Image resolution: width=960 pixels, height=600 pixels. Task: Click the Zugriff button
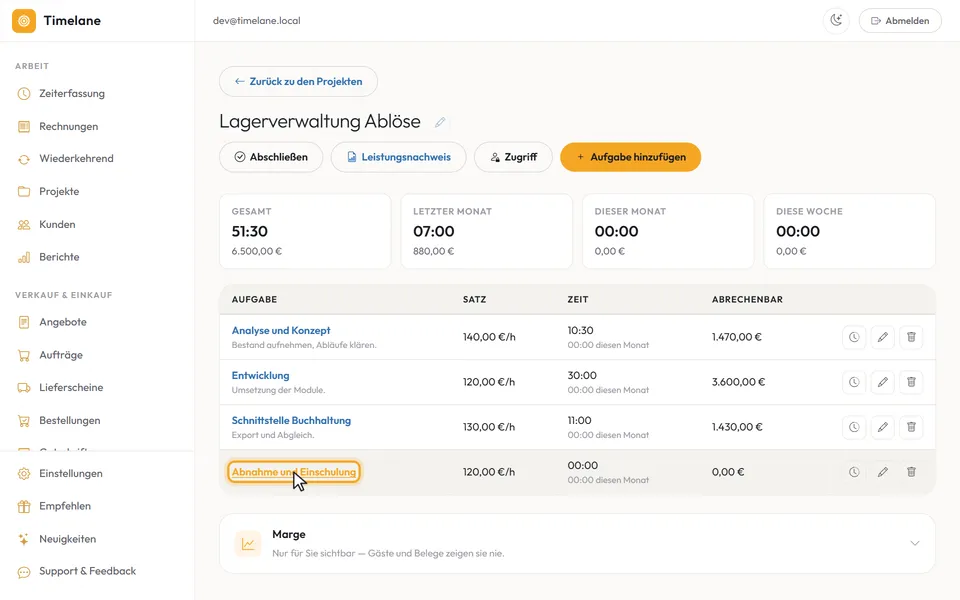coord(513,157)
